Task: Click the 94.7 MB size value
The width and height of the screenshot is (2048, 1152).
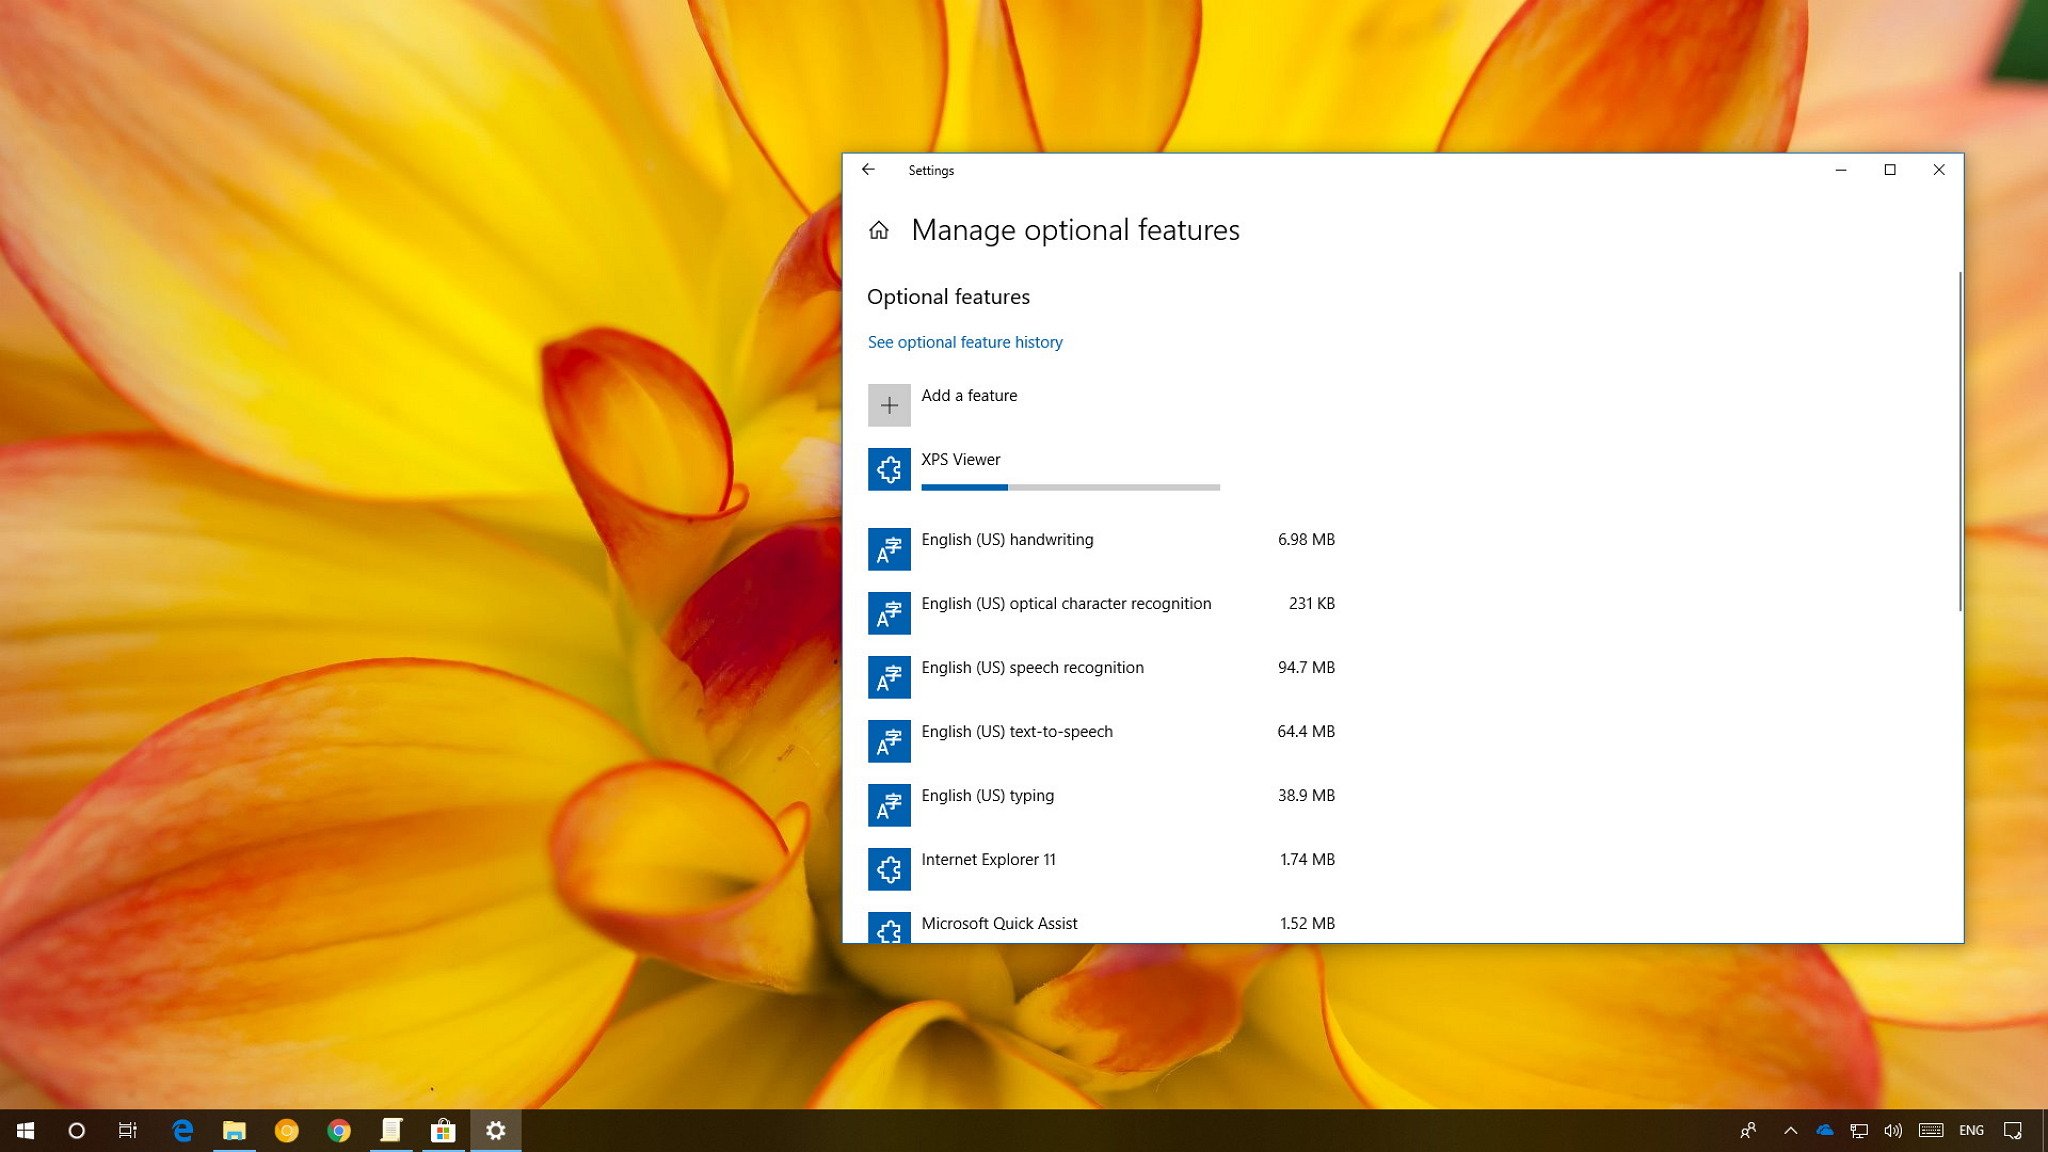Action: [1306, 668]
